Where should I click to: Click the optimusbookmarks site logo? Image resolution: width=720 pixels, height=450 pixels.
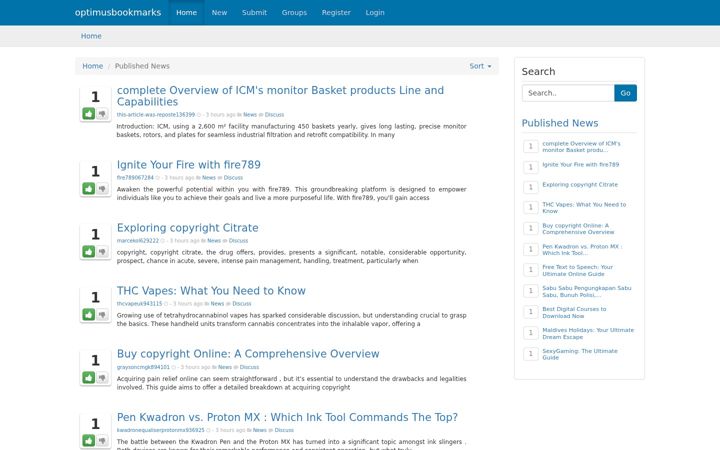tap(118, 12)
